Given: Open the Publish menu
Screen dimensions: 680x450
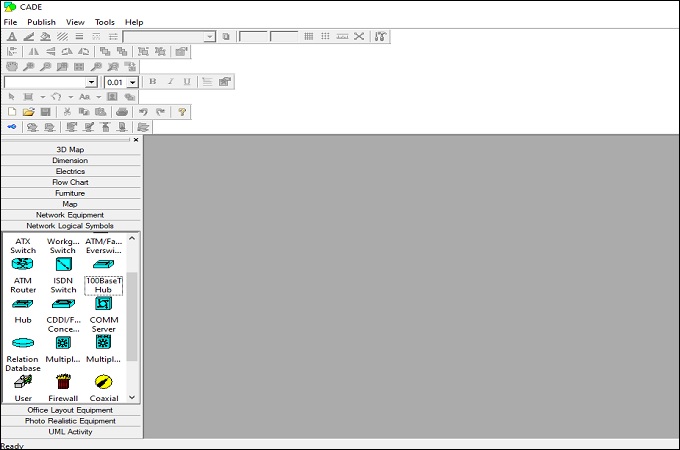Looking at the screenshot, I should [41, 22].
